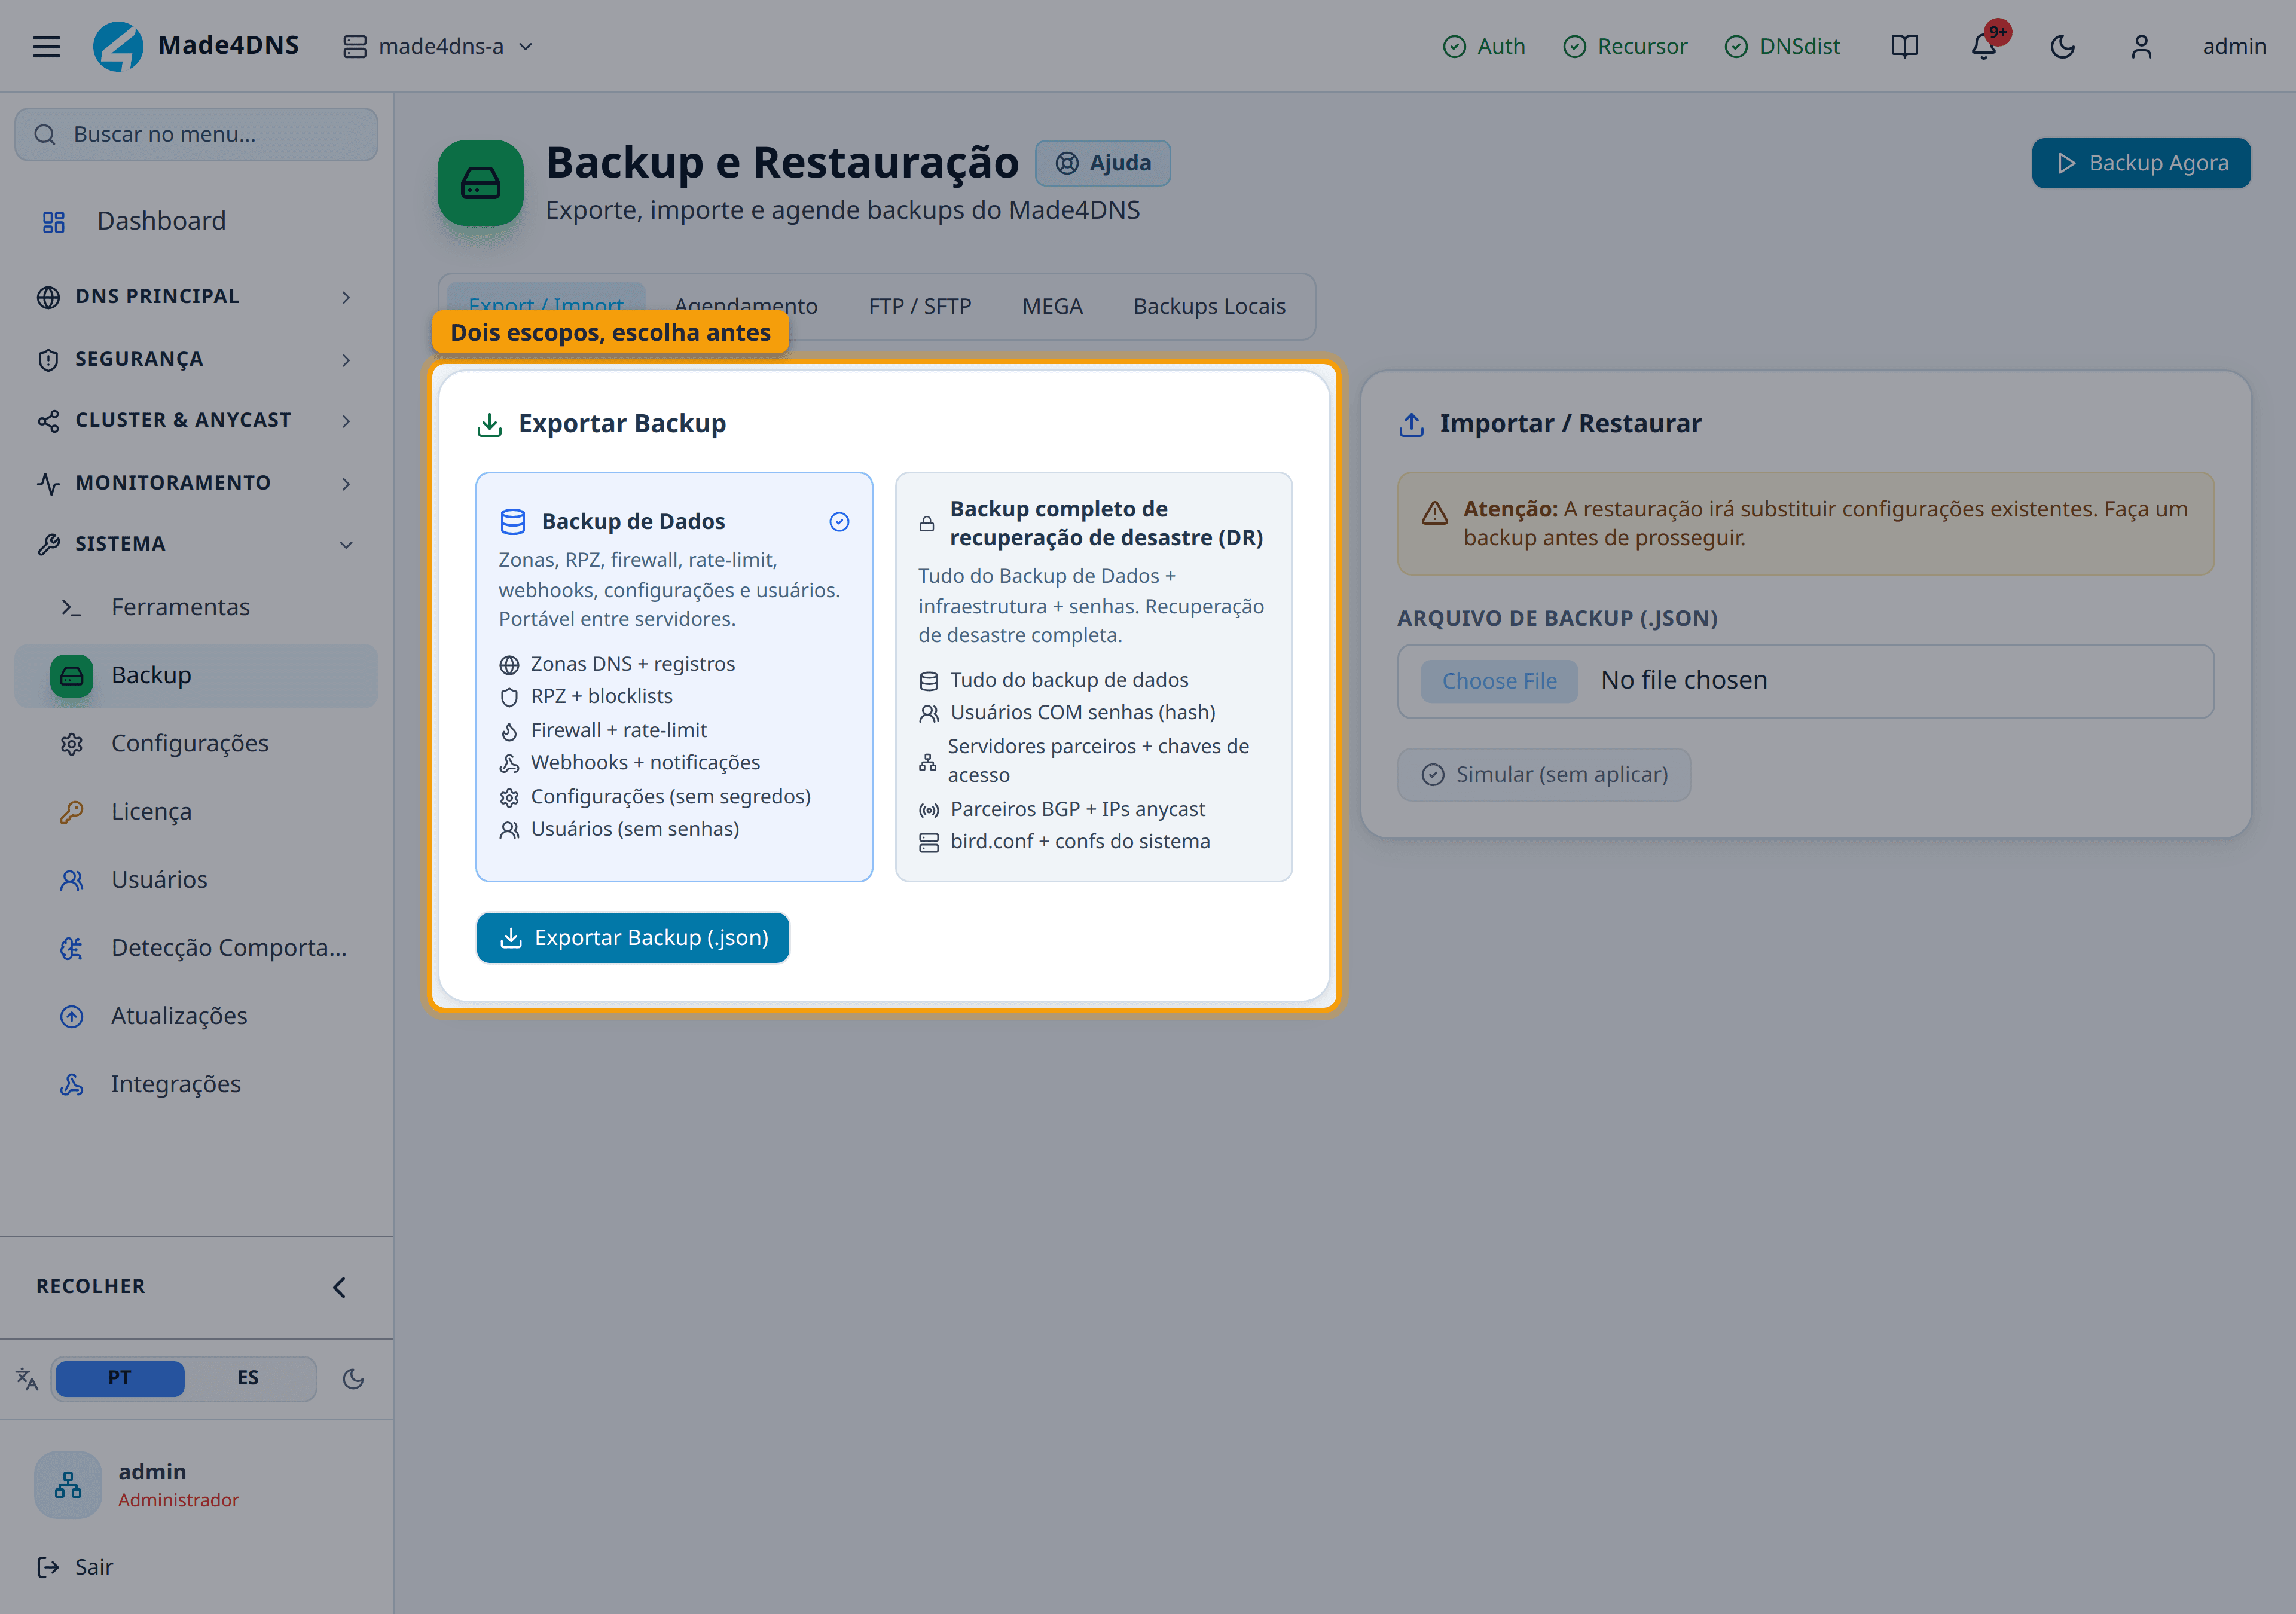Click the 'RPZ + blocklists' item

[586, 697]
